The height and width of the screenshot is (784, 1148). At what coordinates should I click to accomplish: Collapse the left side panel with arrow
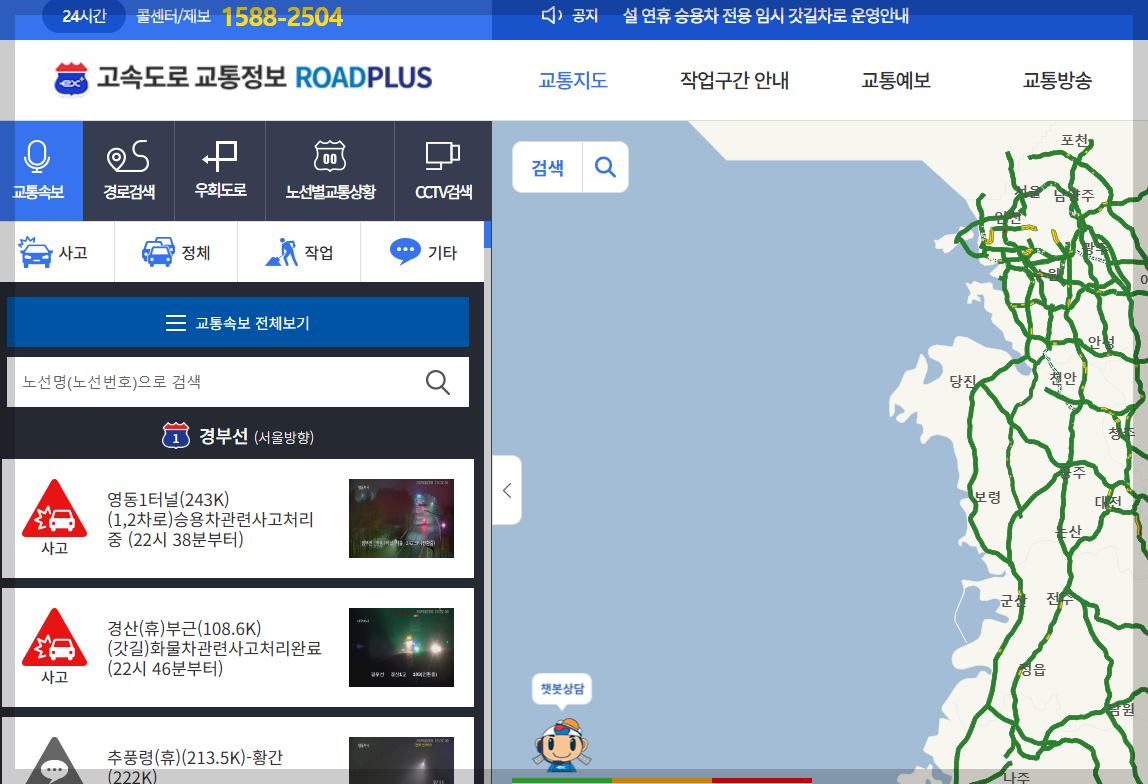pos(507,490)
